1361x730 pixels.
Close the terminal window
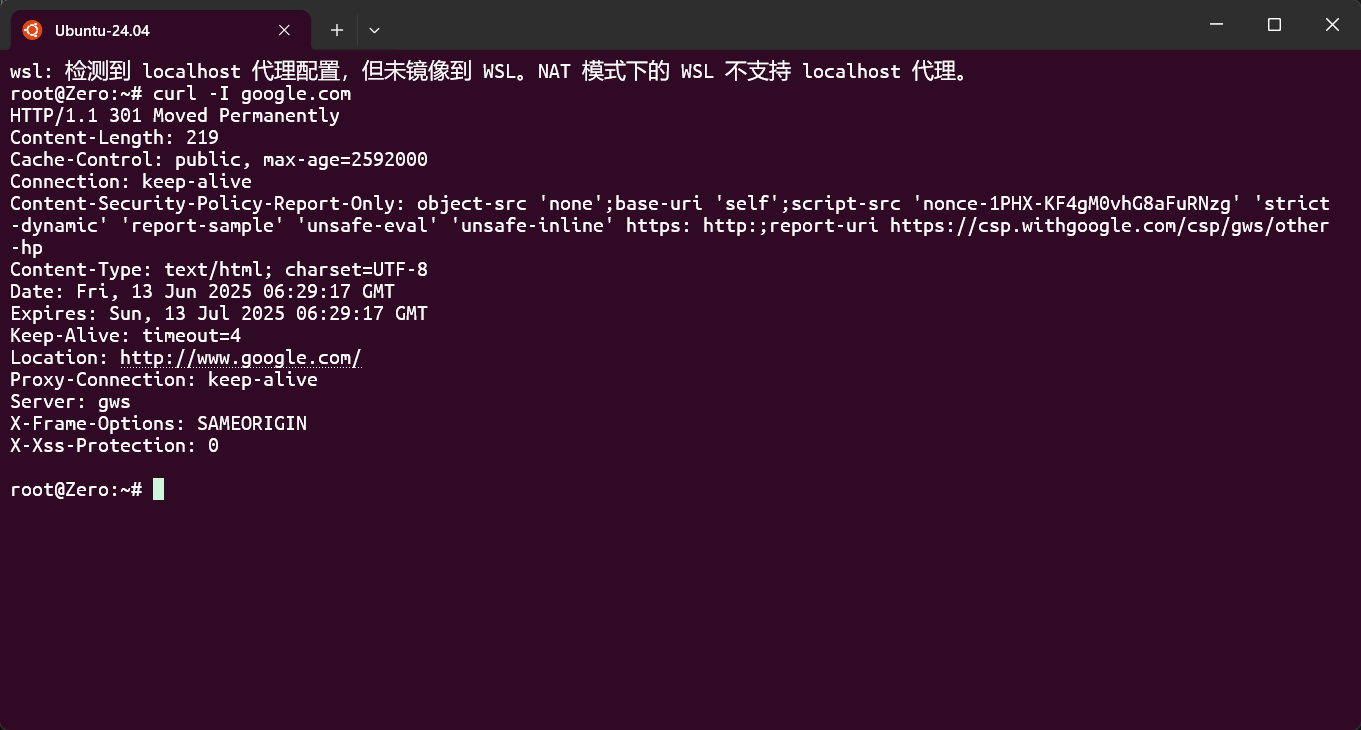pos(1332,25)
